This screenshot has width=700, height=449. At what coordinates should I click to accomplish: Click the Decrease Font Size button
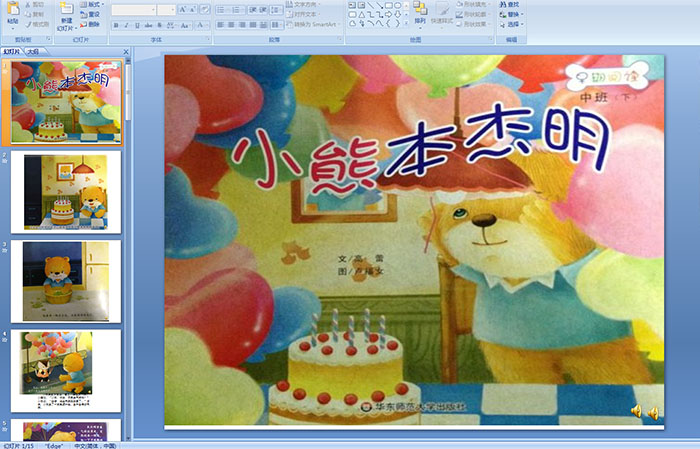193,9
